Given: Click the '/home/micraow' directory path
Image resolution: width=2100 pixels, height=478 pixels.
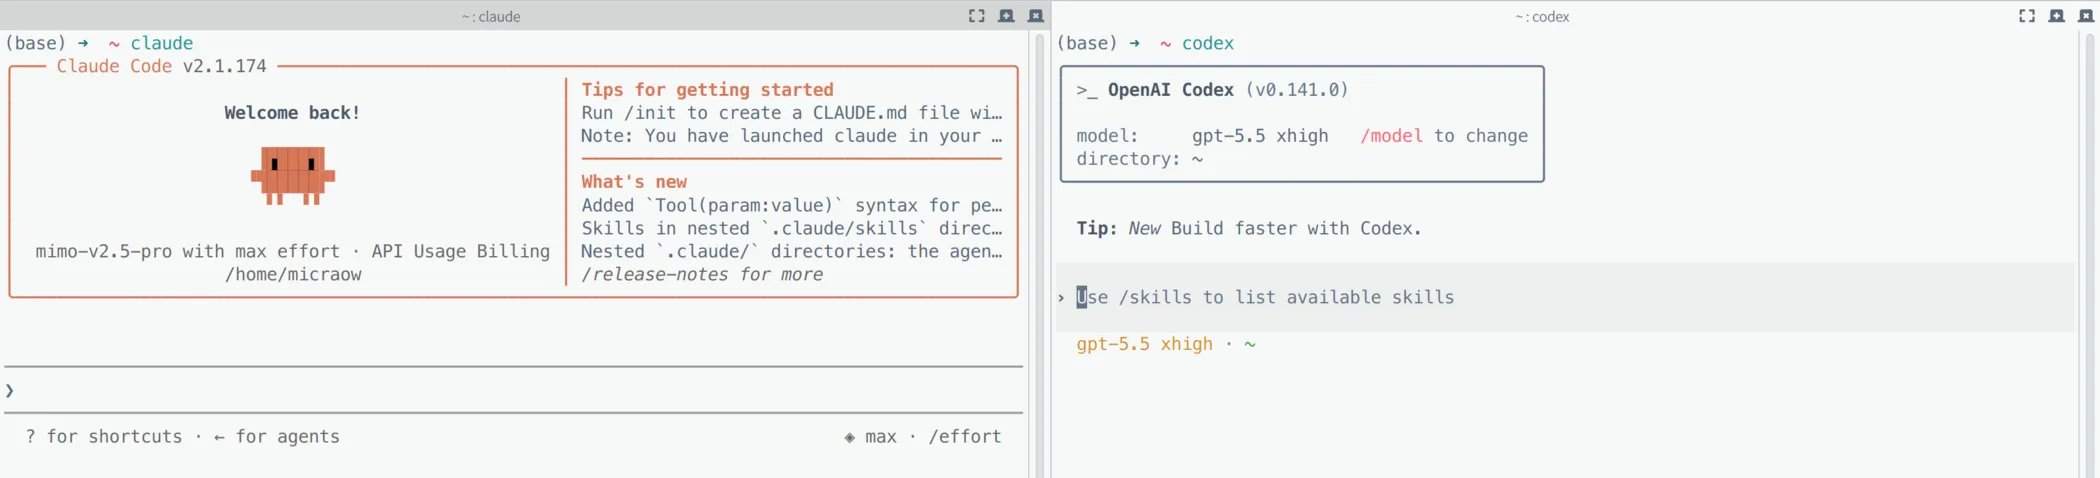Looking at the screenshot, I should pyautogui.click(x=293, y=274).
